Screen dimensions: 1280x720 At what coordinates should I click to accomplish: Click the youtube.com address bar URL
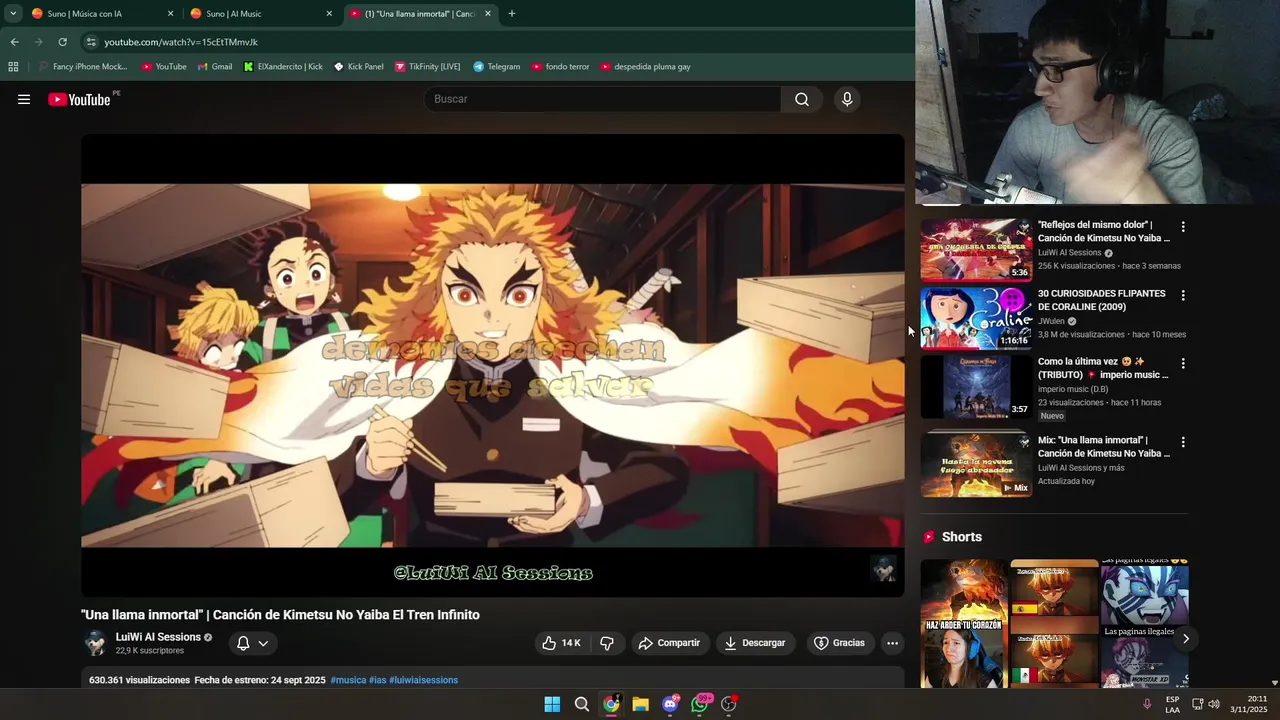click(181, 42)
